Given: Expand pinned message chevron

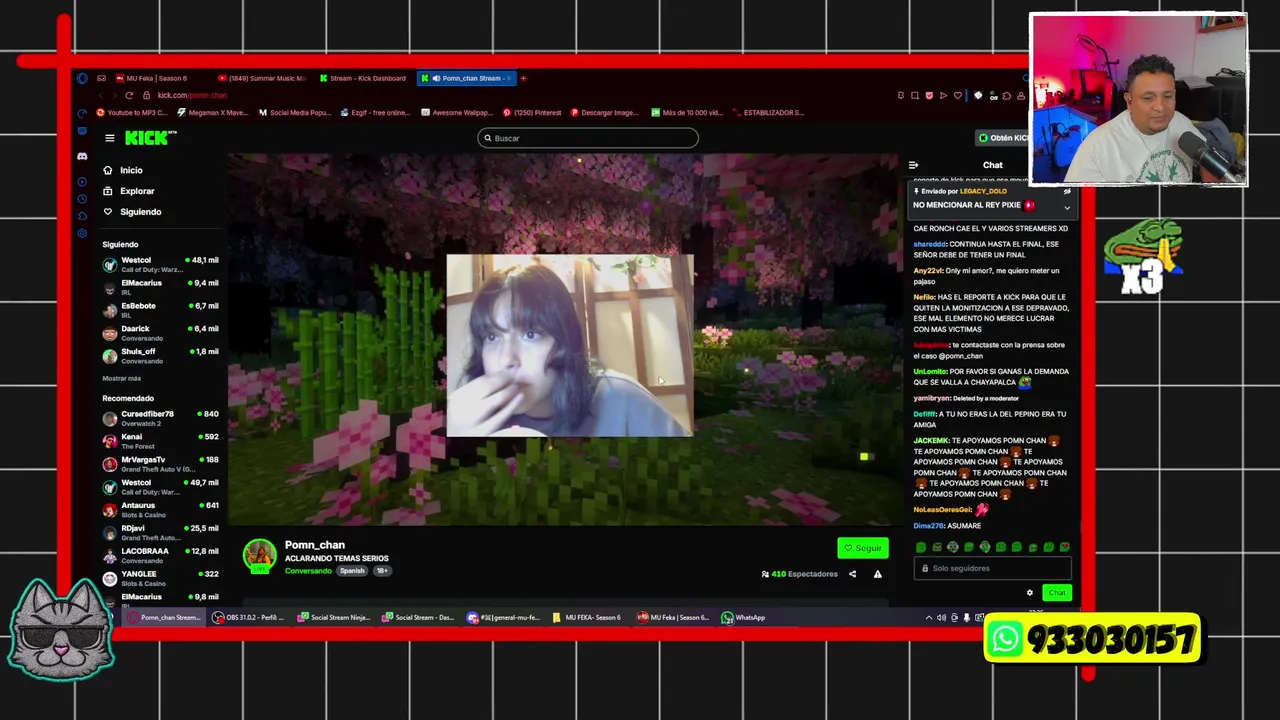Looking at the screenshot, I should [1067, 208].
